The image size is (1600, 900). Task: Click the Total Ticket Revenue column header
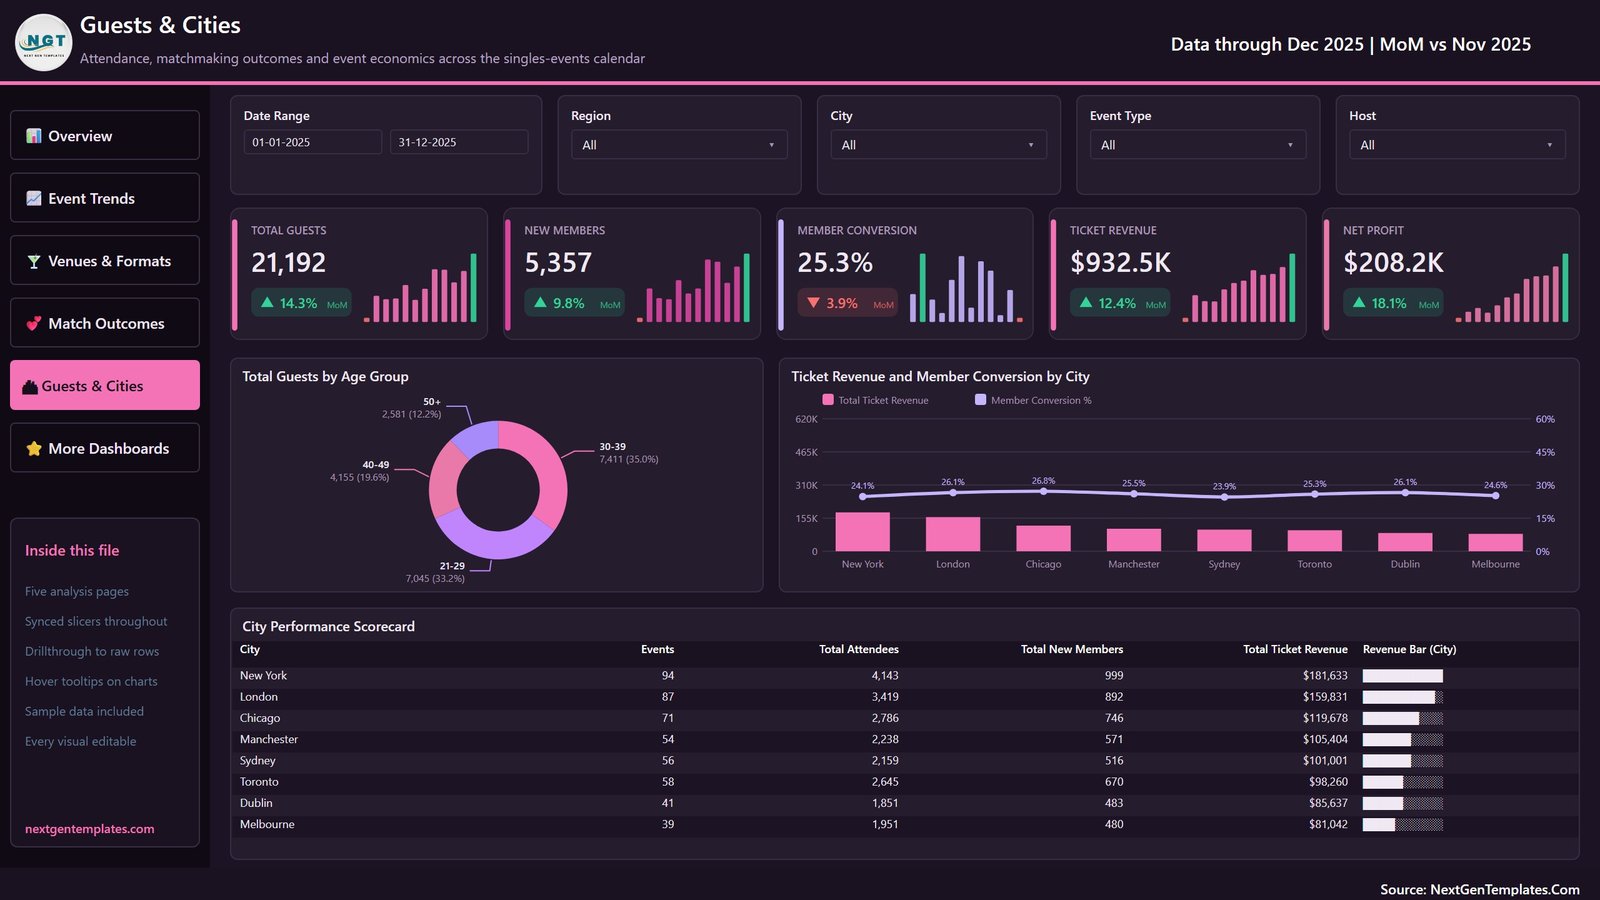click(1295, 649)
